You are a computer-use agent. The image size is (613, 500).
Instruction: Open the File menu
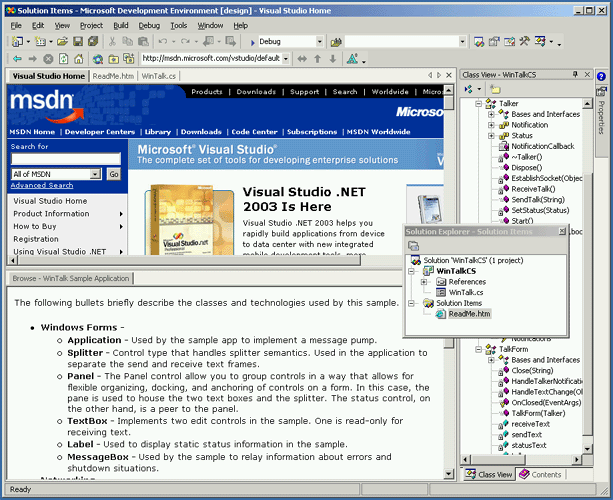click(x=16, y=26)
